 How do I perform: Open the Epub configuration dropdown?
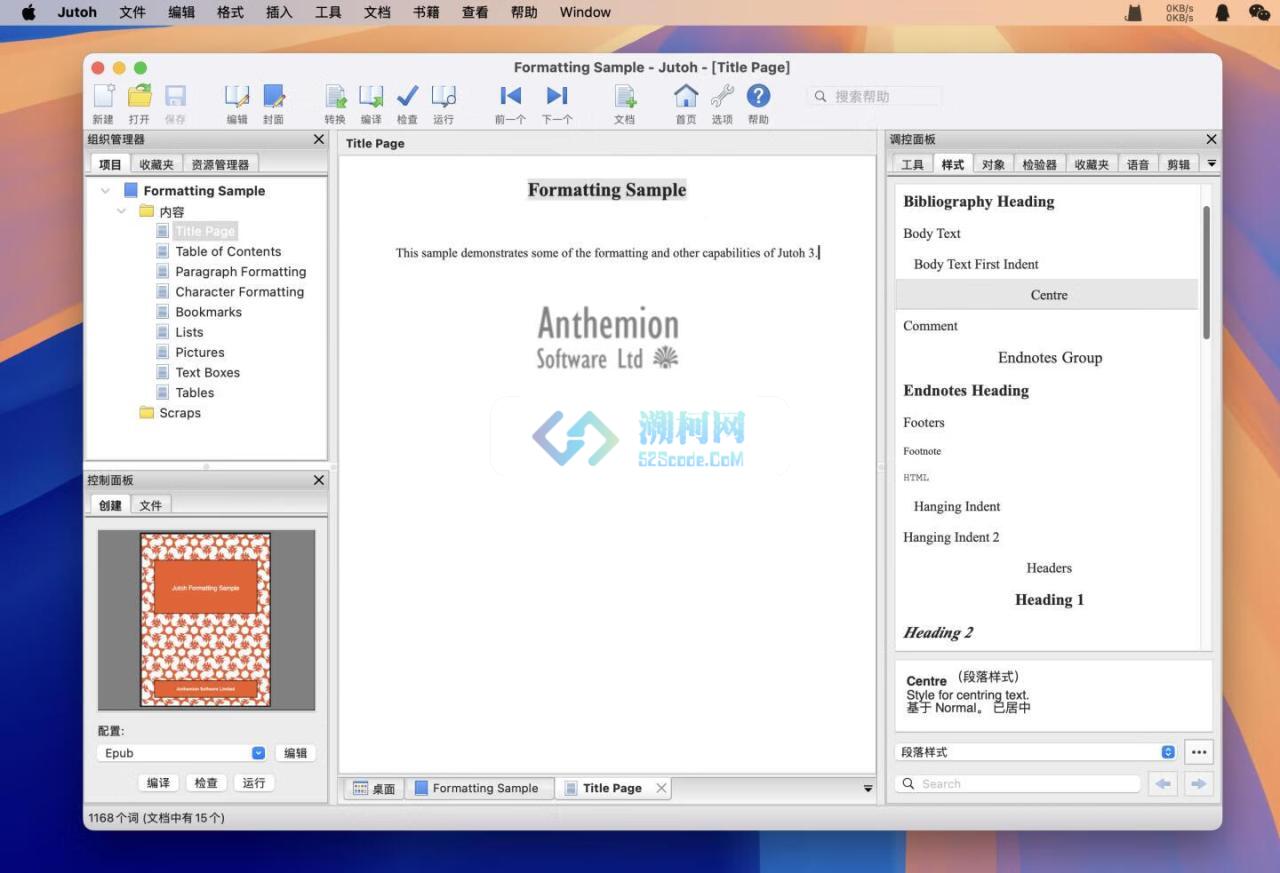182,753
